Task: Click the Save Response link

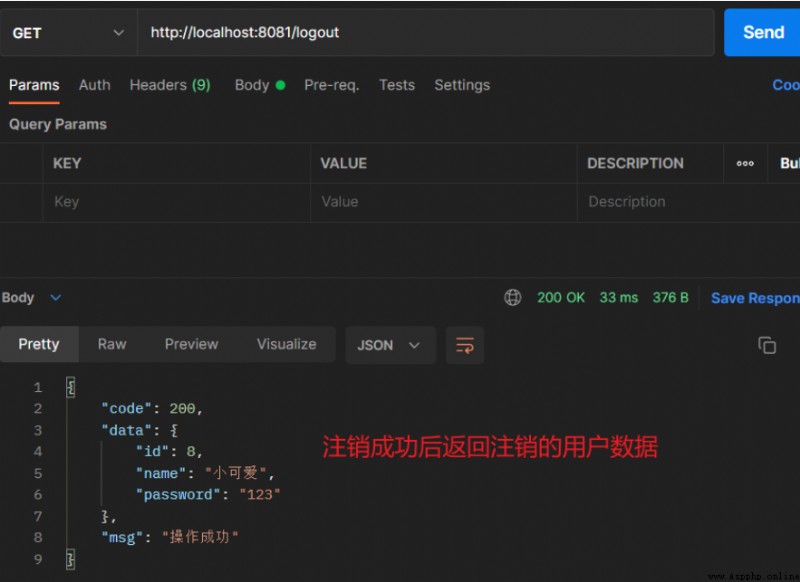Action: [x=755, y=298]
